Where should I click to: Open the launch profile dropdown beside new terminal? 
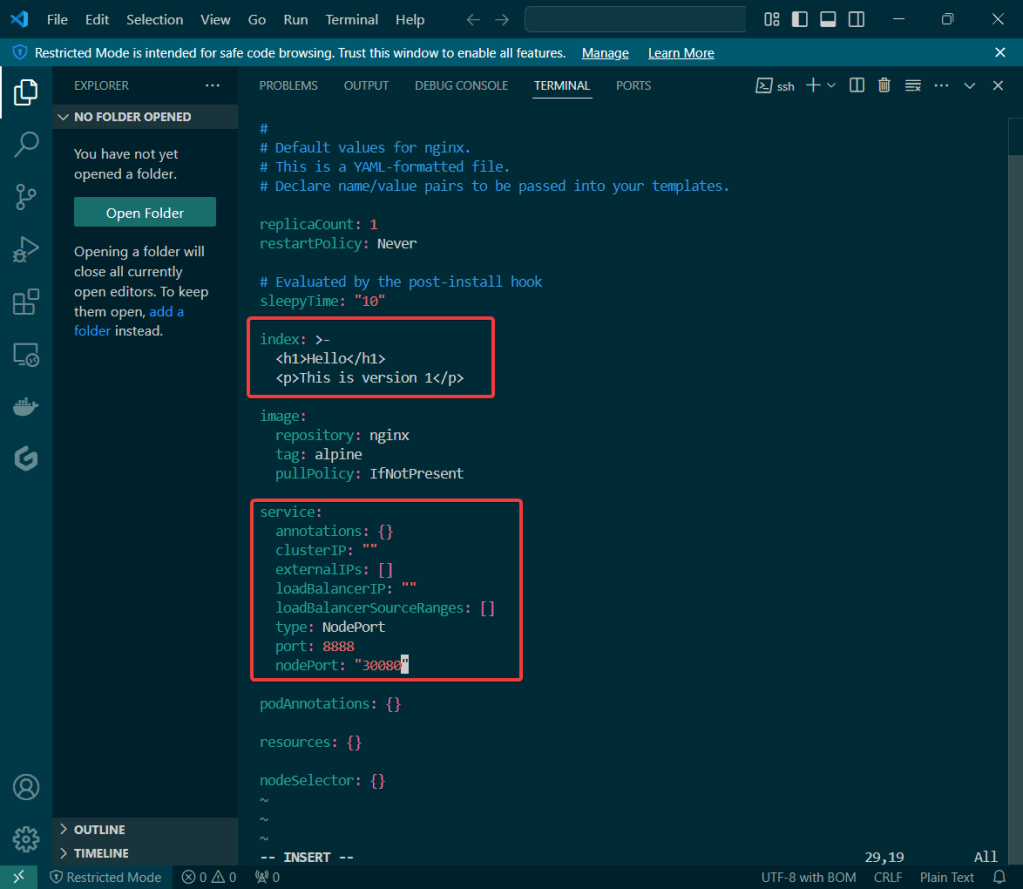pos(832,86)
